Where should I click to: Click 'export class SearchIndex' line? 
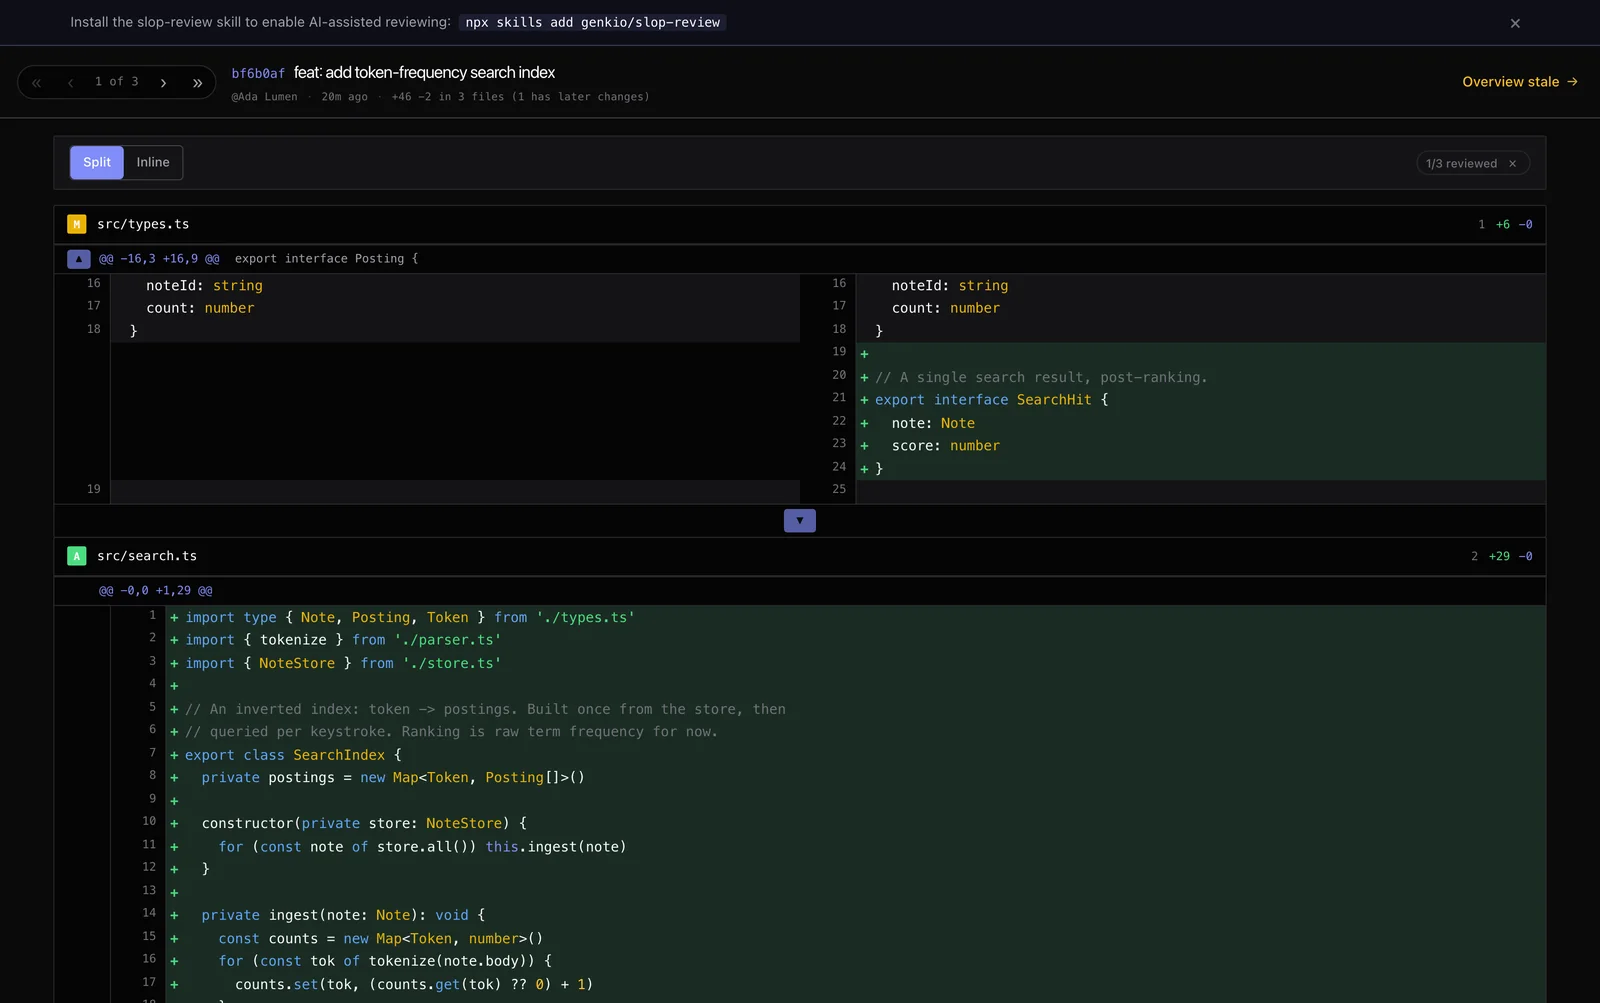856,755
